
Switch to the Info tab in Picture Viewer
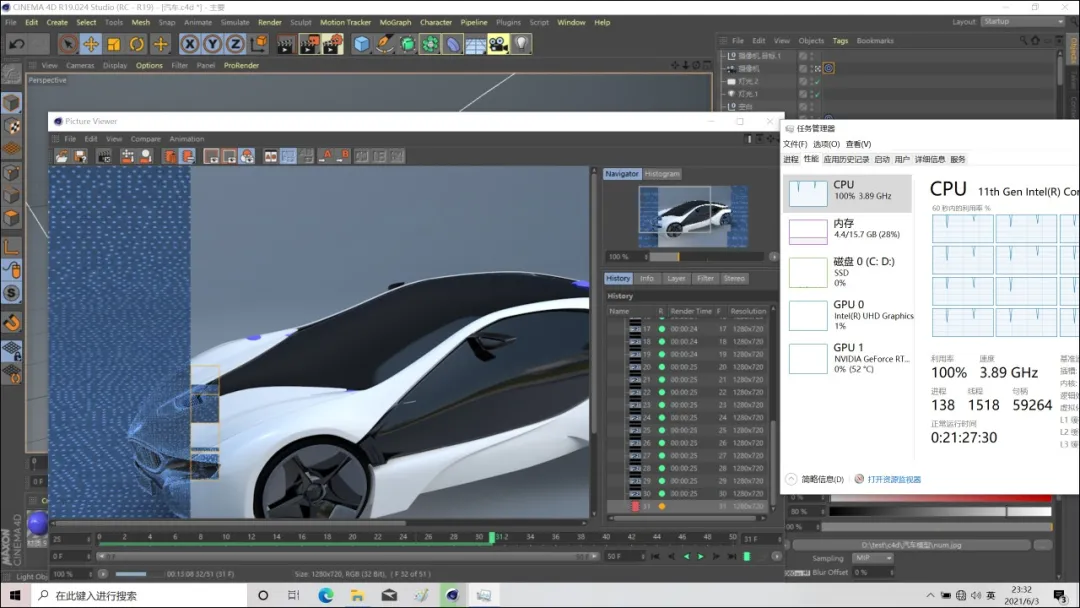[x=646, y=278]
